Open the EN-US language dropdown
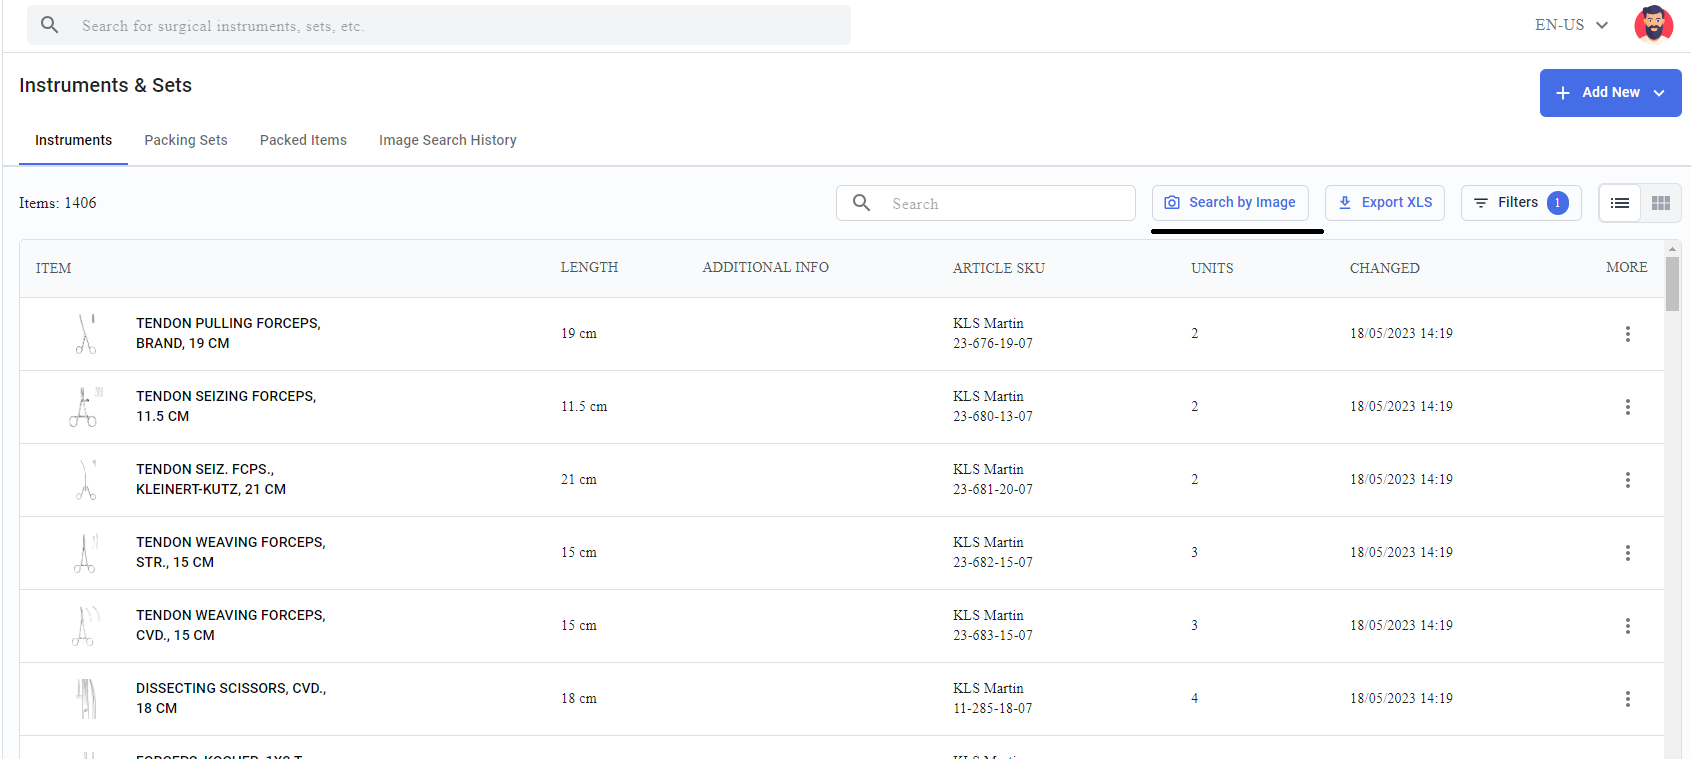This screenshot has height=759, width=1691. [1571, 25]
